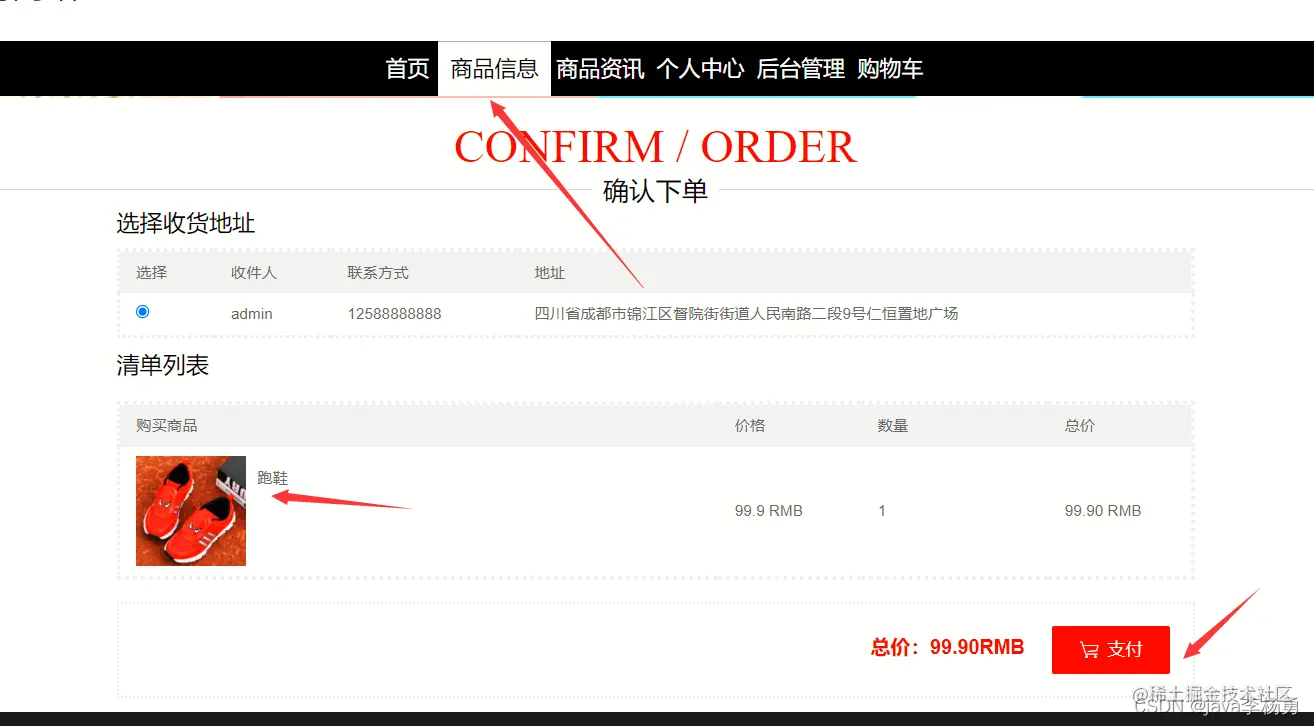This screenshot has height=726, width=1314.
Task: Click the phone number 12588888888
Action: 395,314
